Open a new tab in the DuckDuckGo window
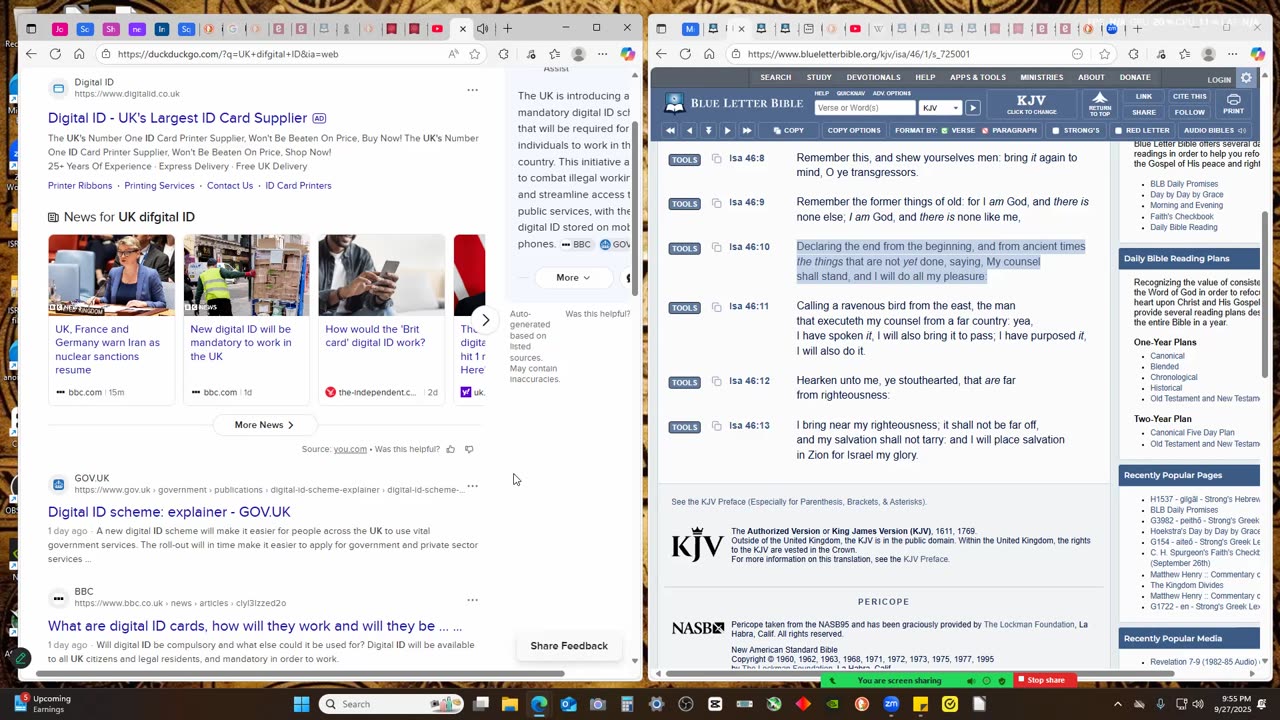The width and height of the screenshot is (1280, 720). pos(507,28)
